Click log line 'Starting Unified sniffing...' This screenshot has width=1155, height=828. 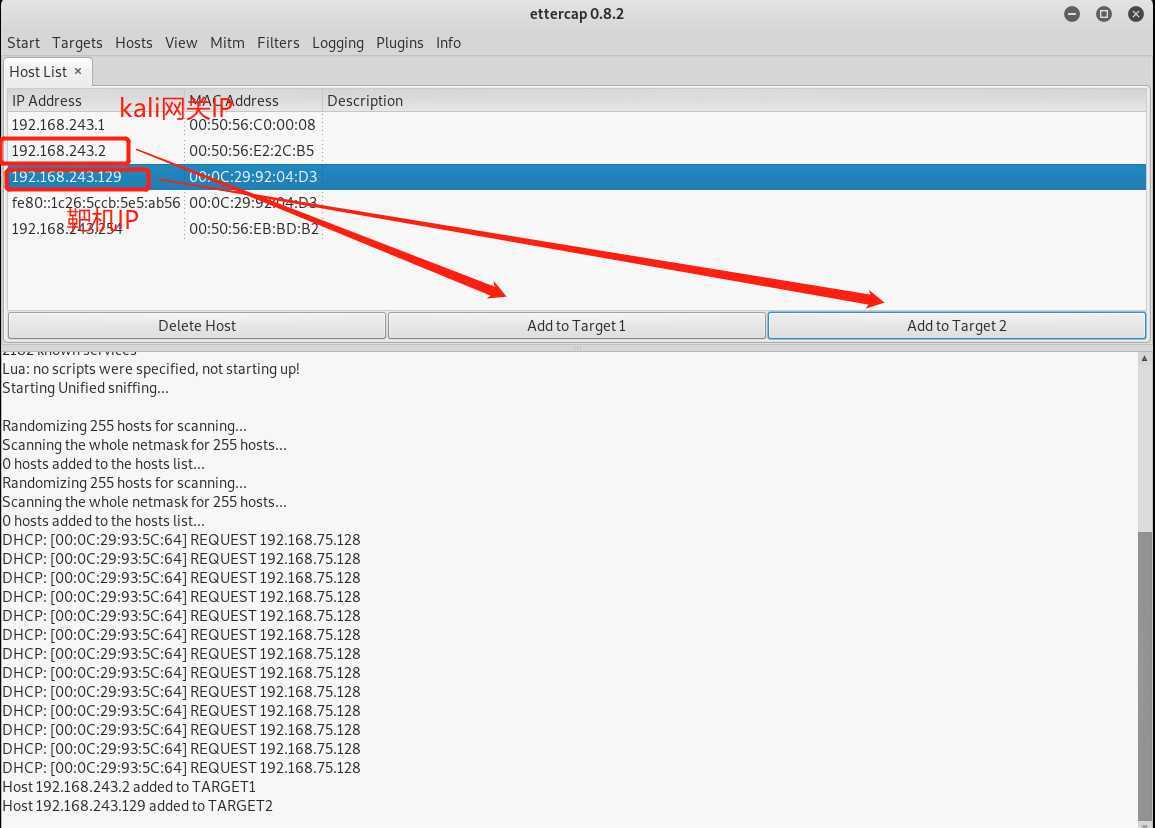(x=85, y=387)
